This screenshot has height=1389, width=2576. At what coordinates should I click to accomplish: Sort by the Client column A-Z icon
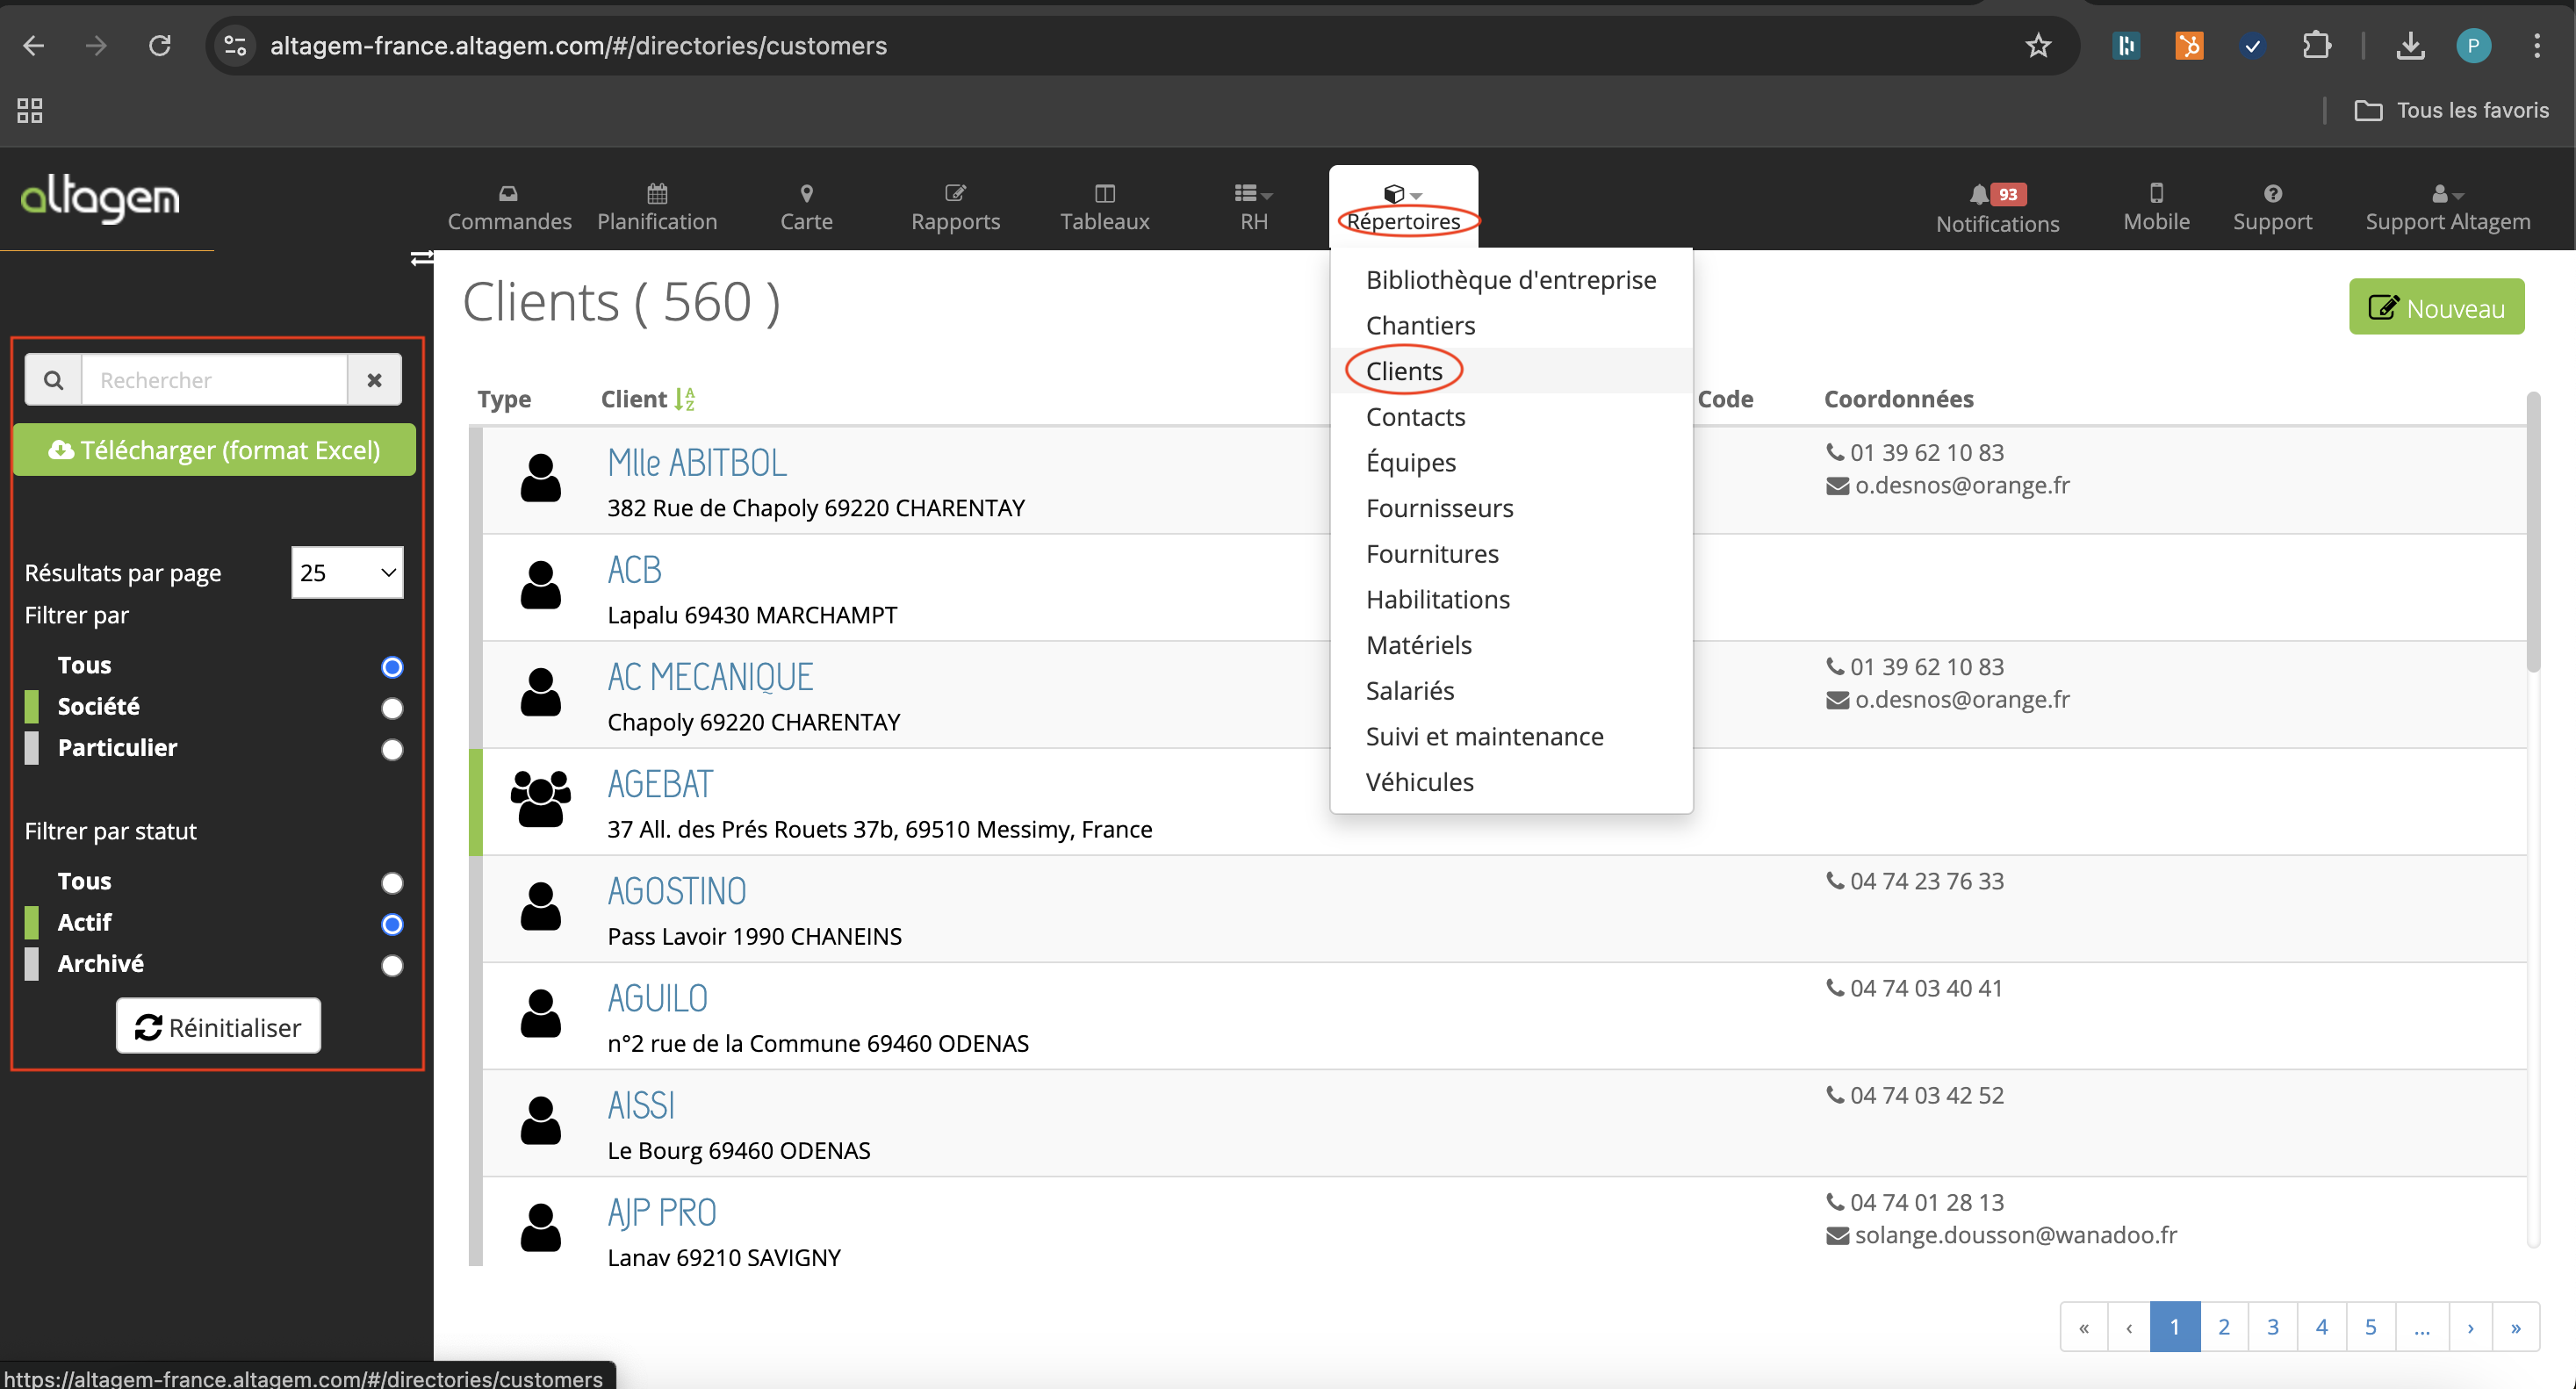pos(684,399)
